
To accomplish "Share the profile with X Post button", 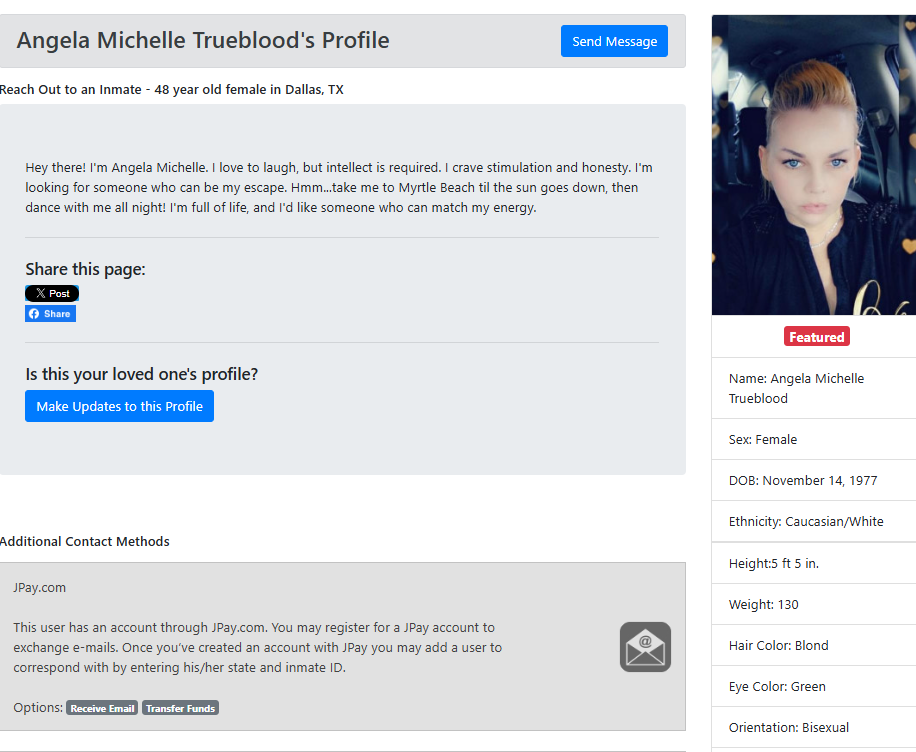I will 52,293.
